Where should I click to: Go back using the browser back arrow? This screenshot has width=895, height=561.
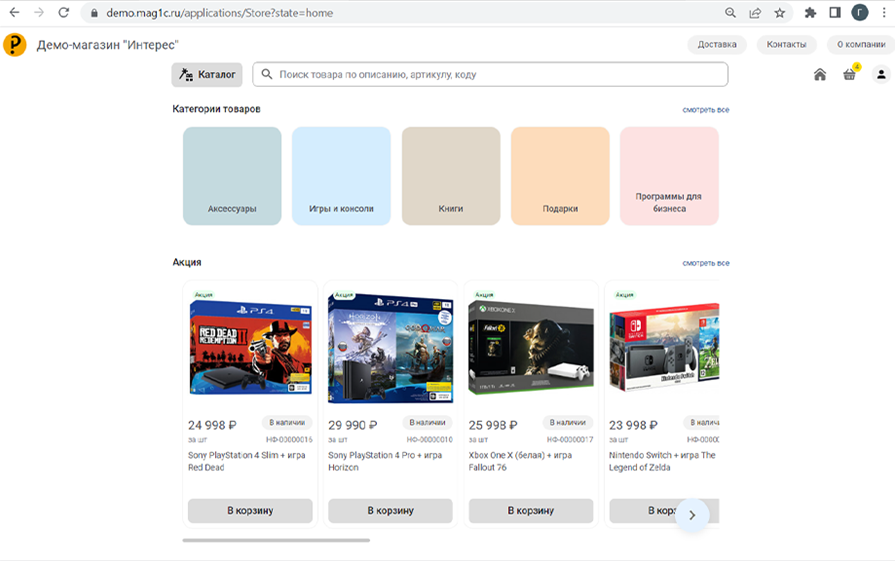pyautogui.click(x=14, y=13)
